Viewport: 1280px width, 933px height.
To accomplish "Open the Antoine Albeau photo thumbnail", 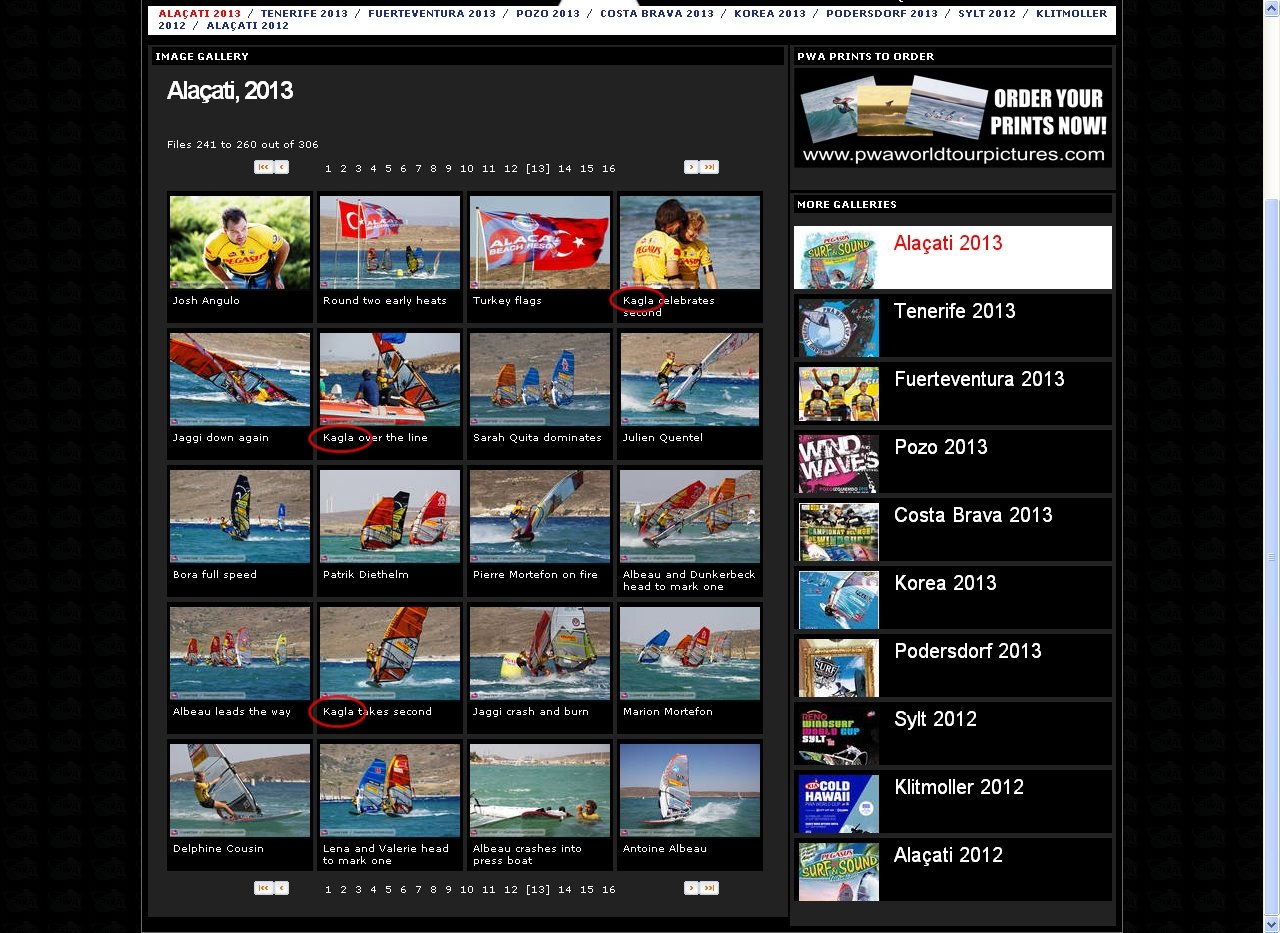I will [690, 791].
